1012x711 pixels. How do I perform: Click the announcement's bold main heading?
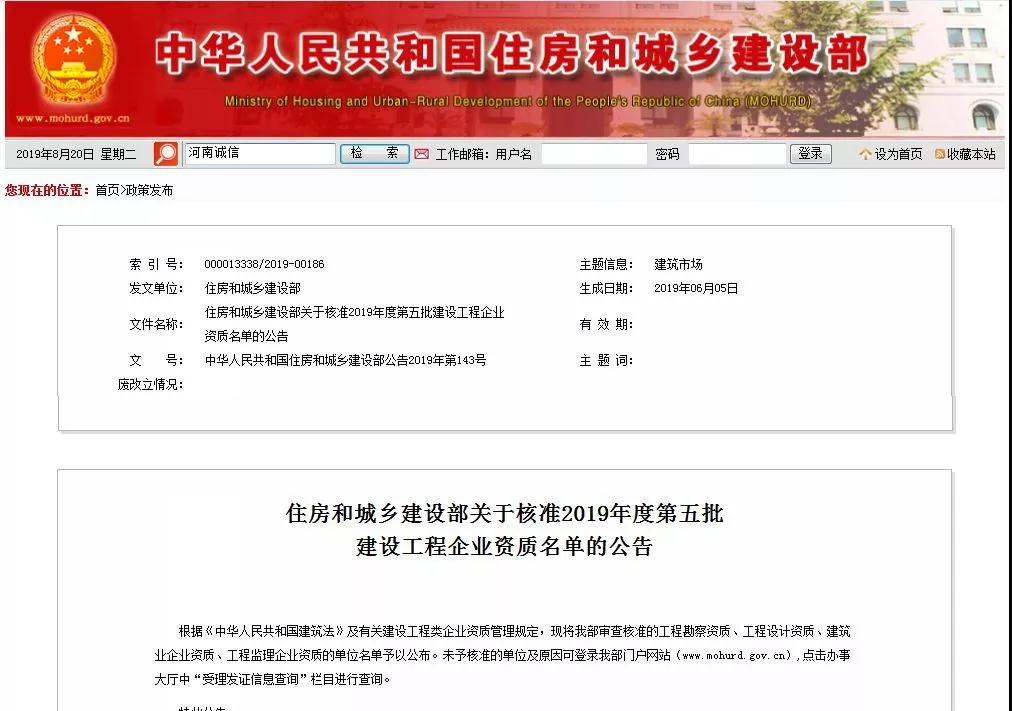(504, 530)
